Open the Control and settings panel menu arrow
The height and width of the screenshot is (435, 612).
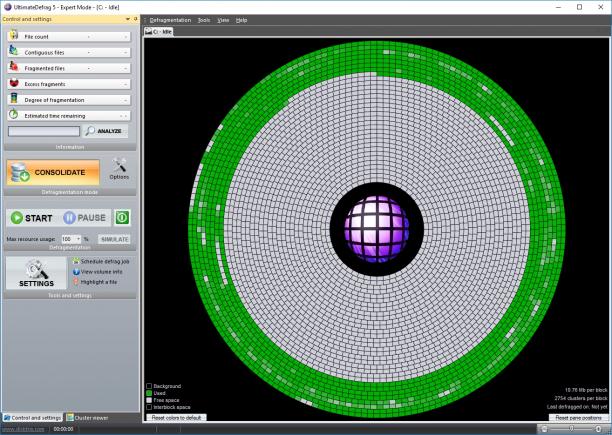(128, 19)
